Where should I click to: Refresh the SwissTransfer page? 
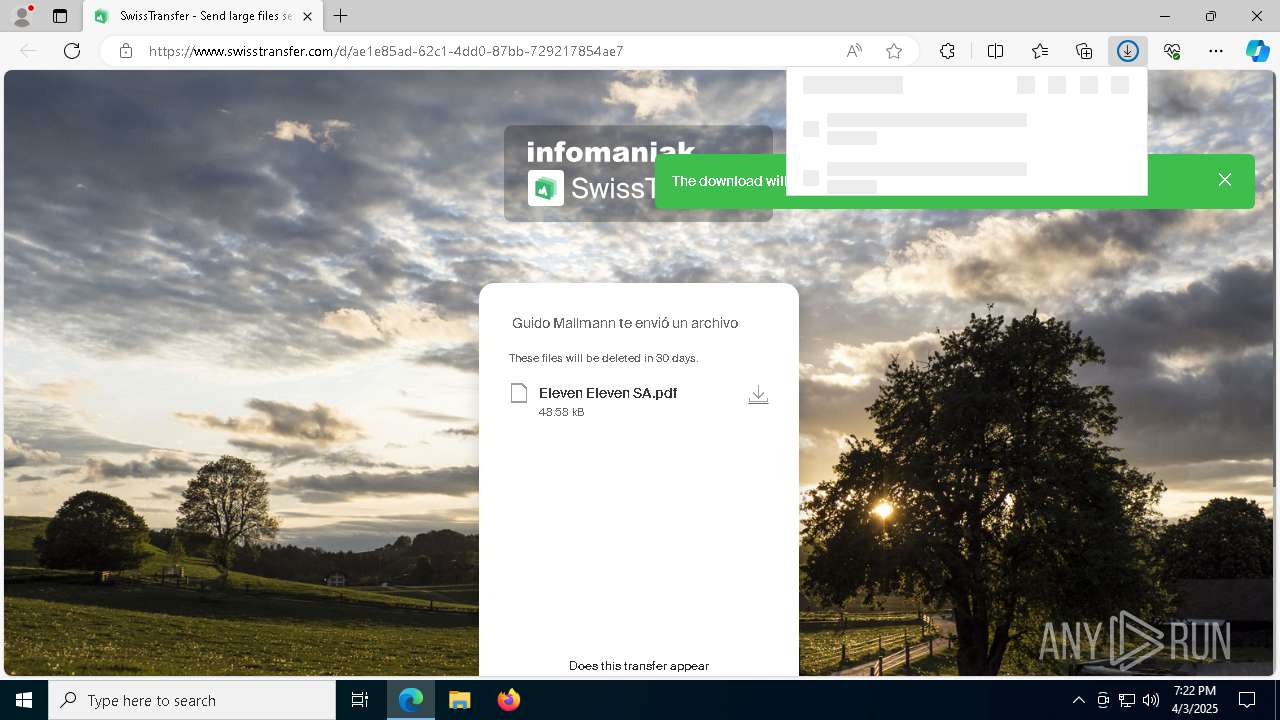pyautogui.click(x=72, y=51)
